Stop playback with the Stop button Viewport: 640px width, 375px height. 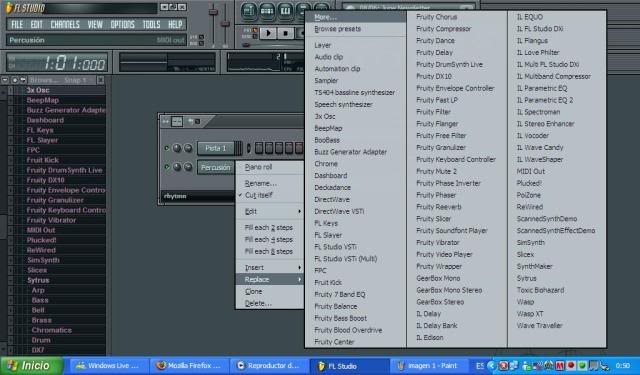(286, 33)
